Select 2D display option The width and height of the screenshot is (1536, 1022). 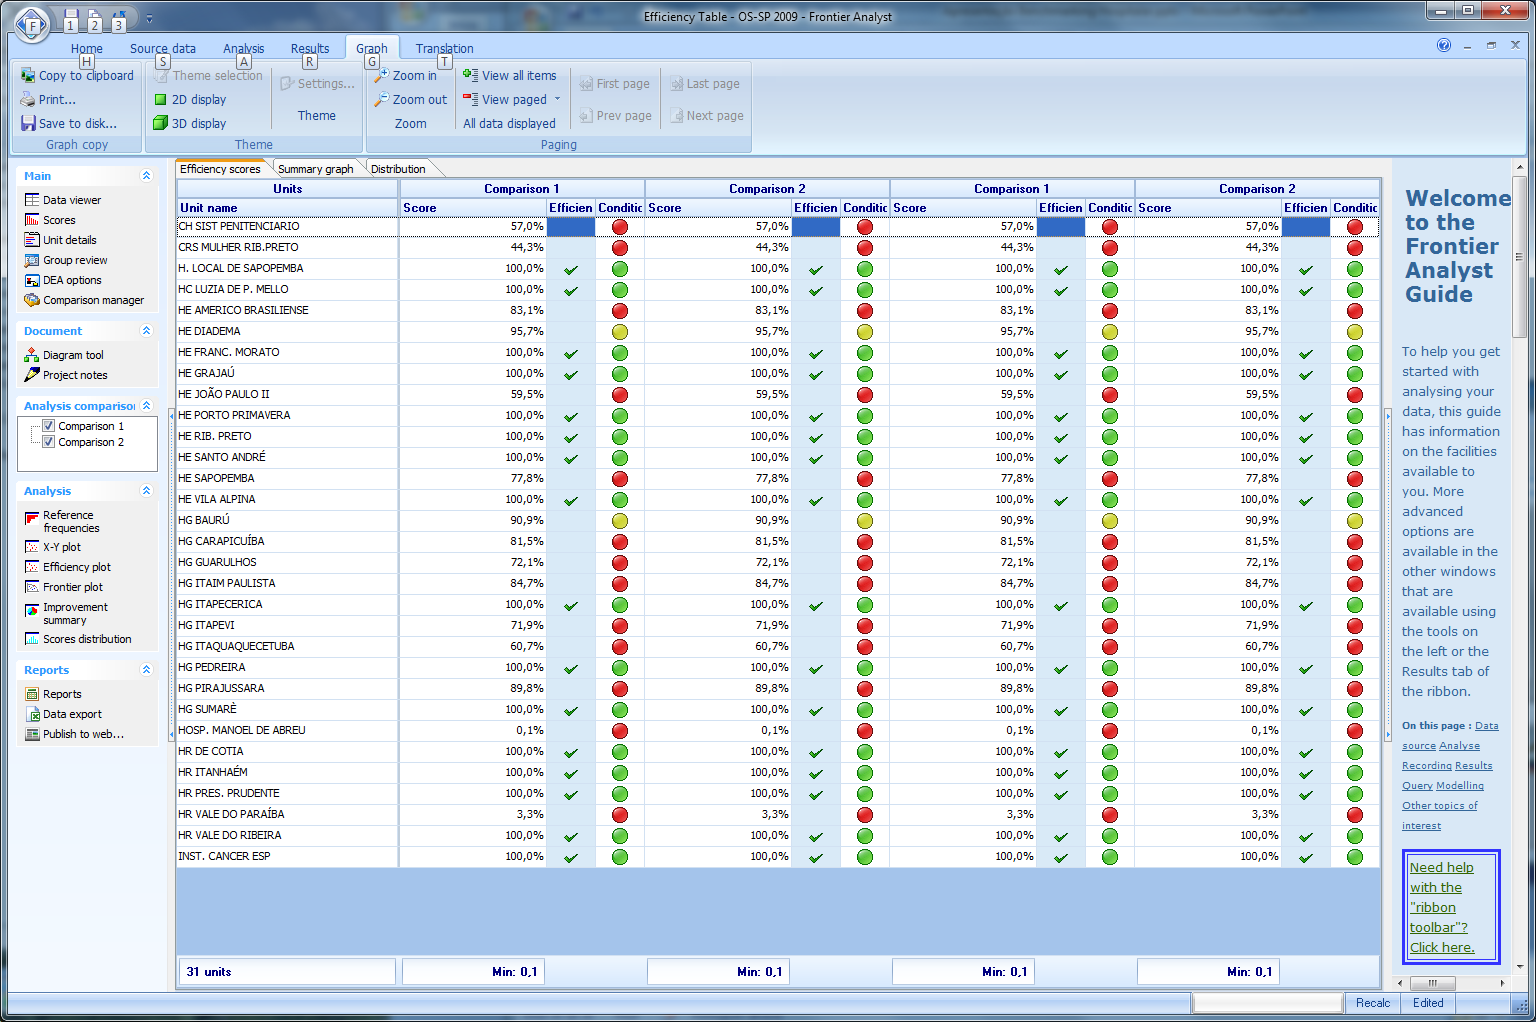(190, 100)
